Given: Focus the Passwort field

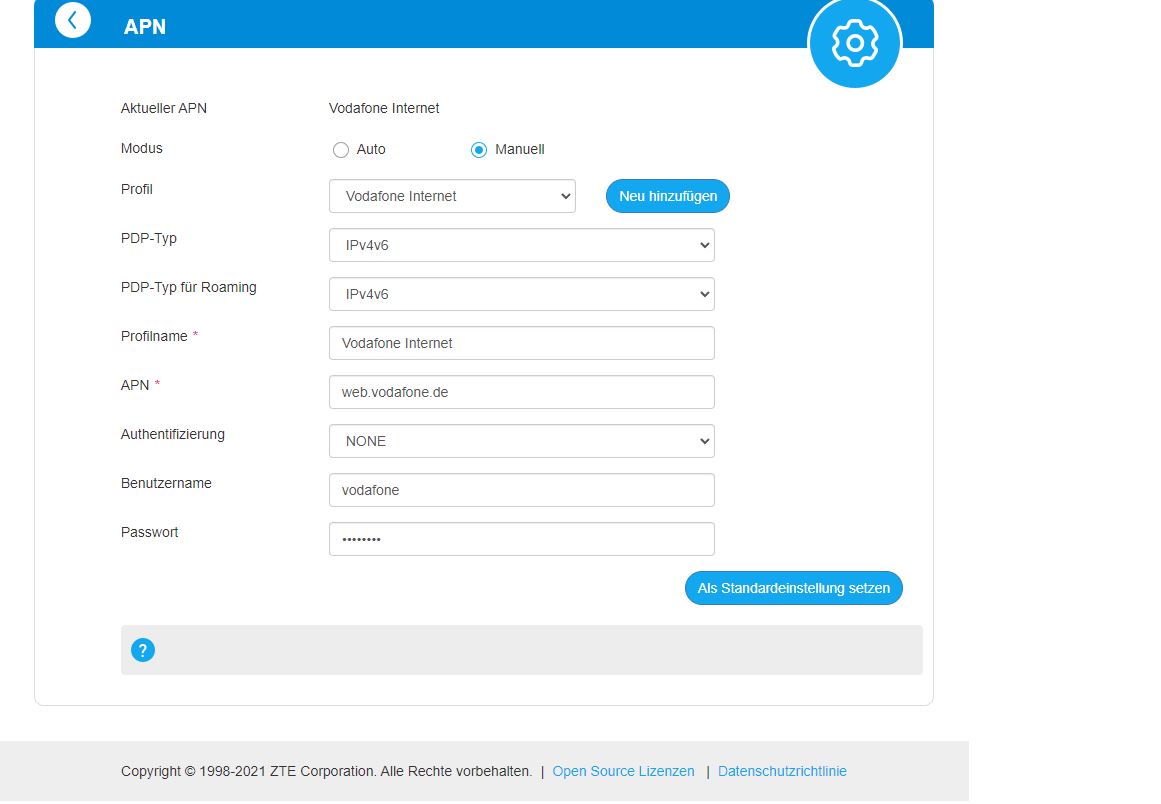Looking at the screenshot, I should pyautogui.click(x=521, y=539).
